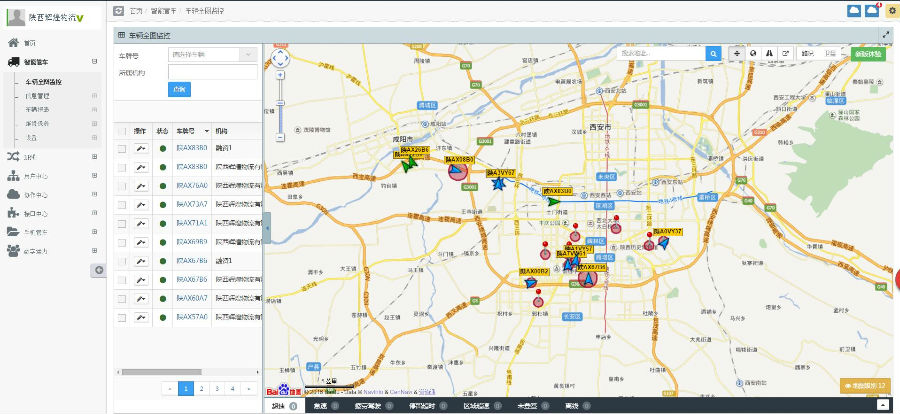The width and height of the screenshot is (900, 414).
Task: Tick the select-all checkbox in table header
Action: (122, 131)
